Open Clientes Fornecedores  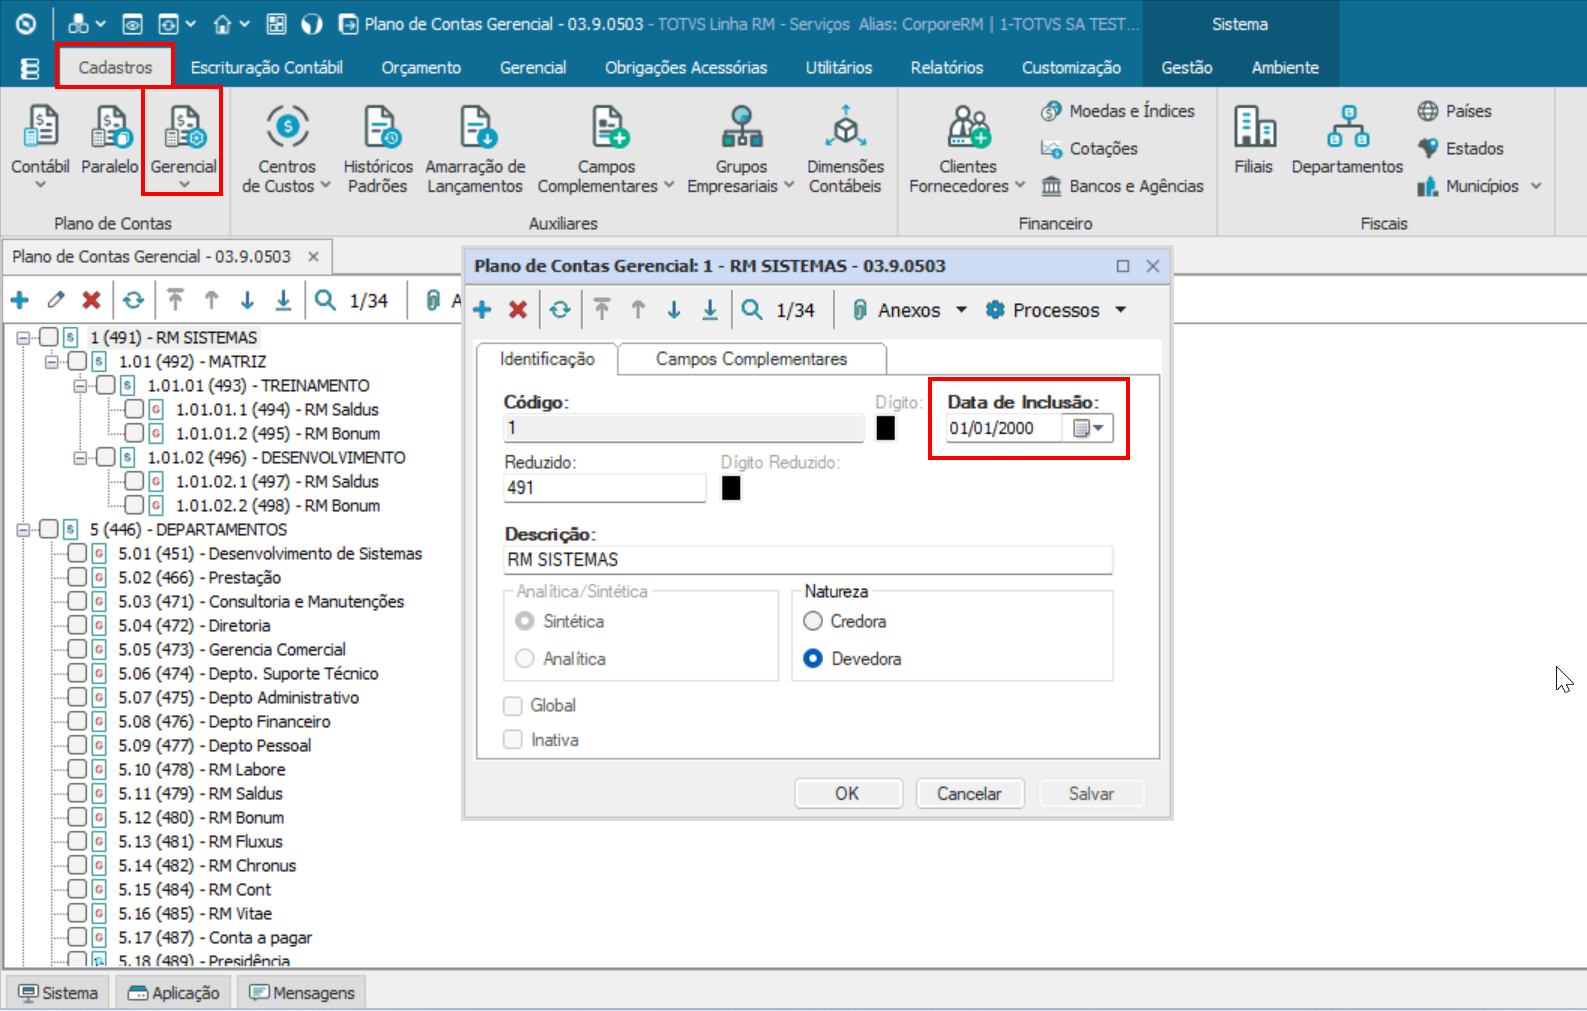coord(967,148)
